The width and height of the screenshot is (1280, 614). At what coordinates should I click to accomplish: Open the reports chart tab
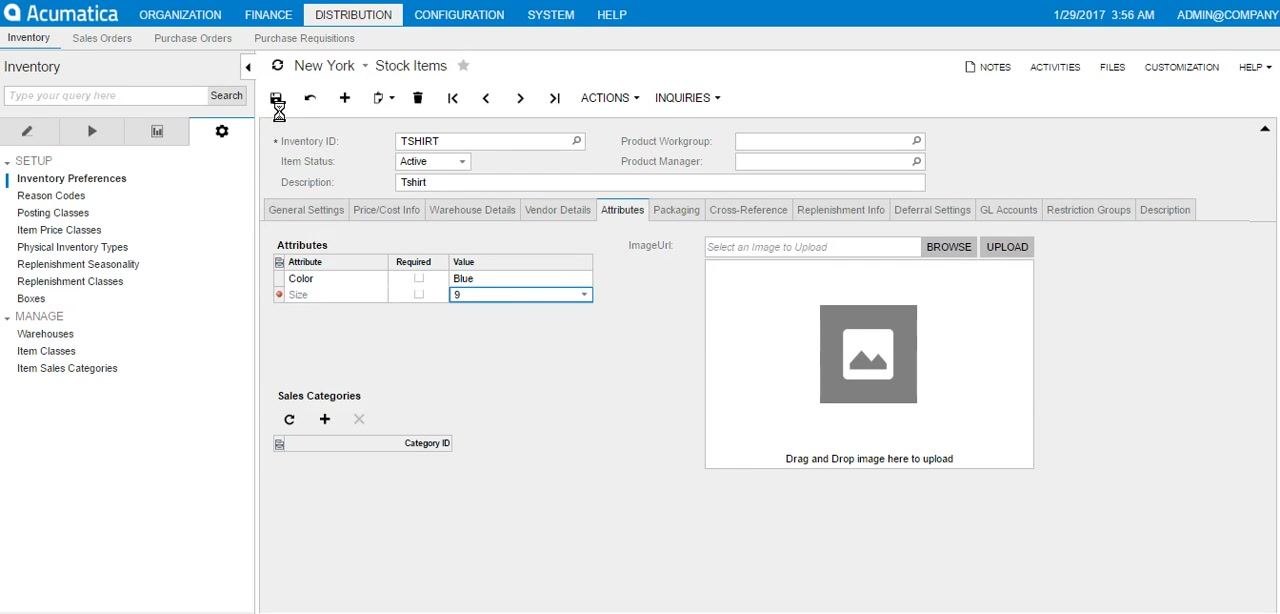pos(157,131)
